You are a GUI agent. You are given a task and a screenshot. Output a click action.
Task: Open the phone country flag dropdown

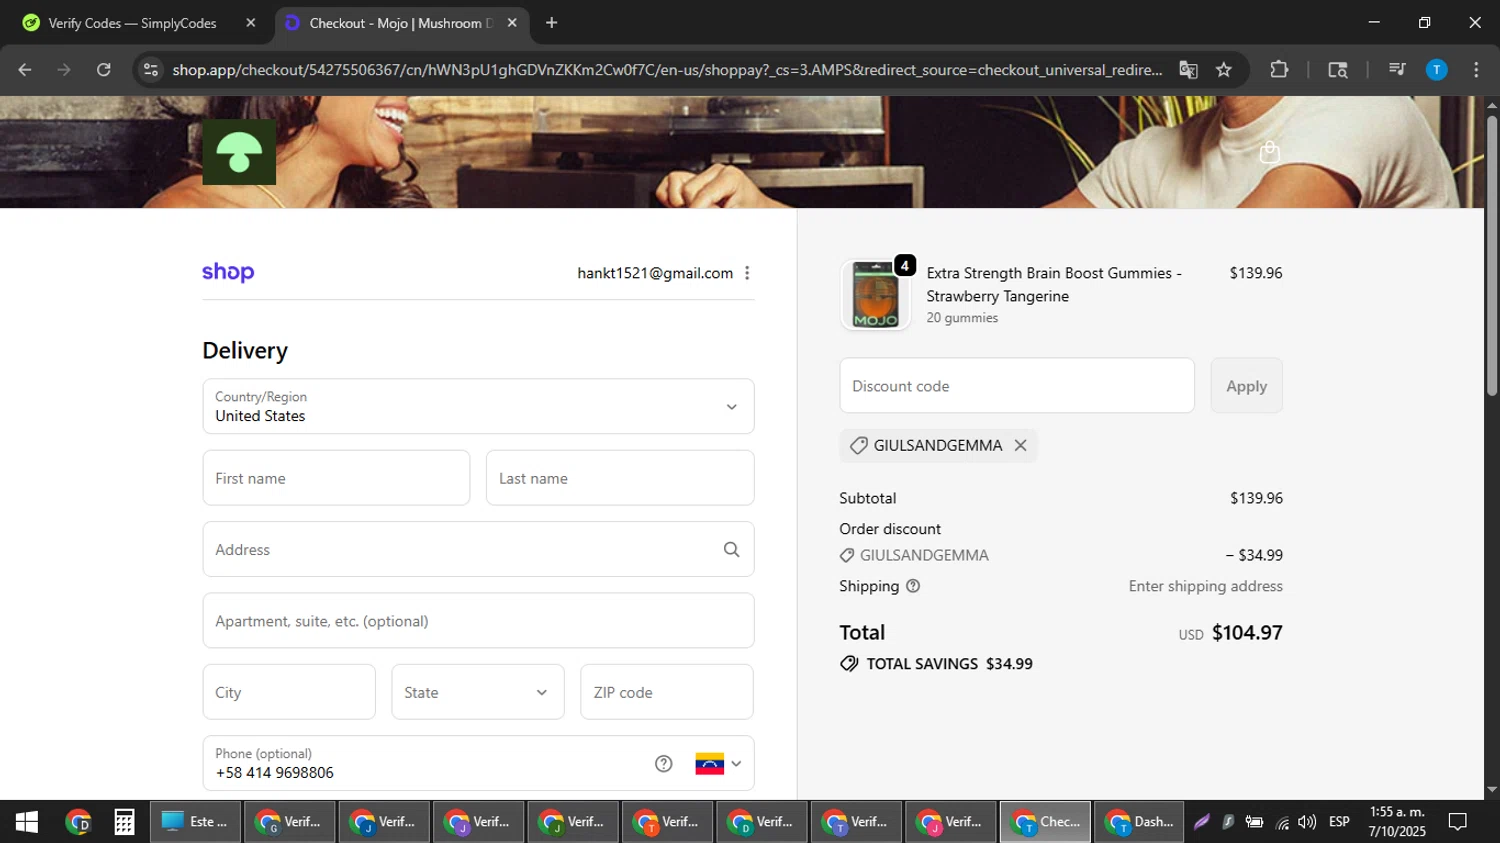pos(718,764)
